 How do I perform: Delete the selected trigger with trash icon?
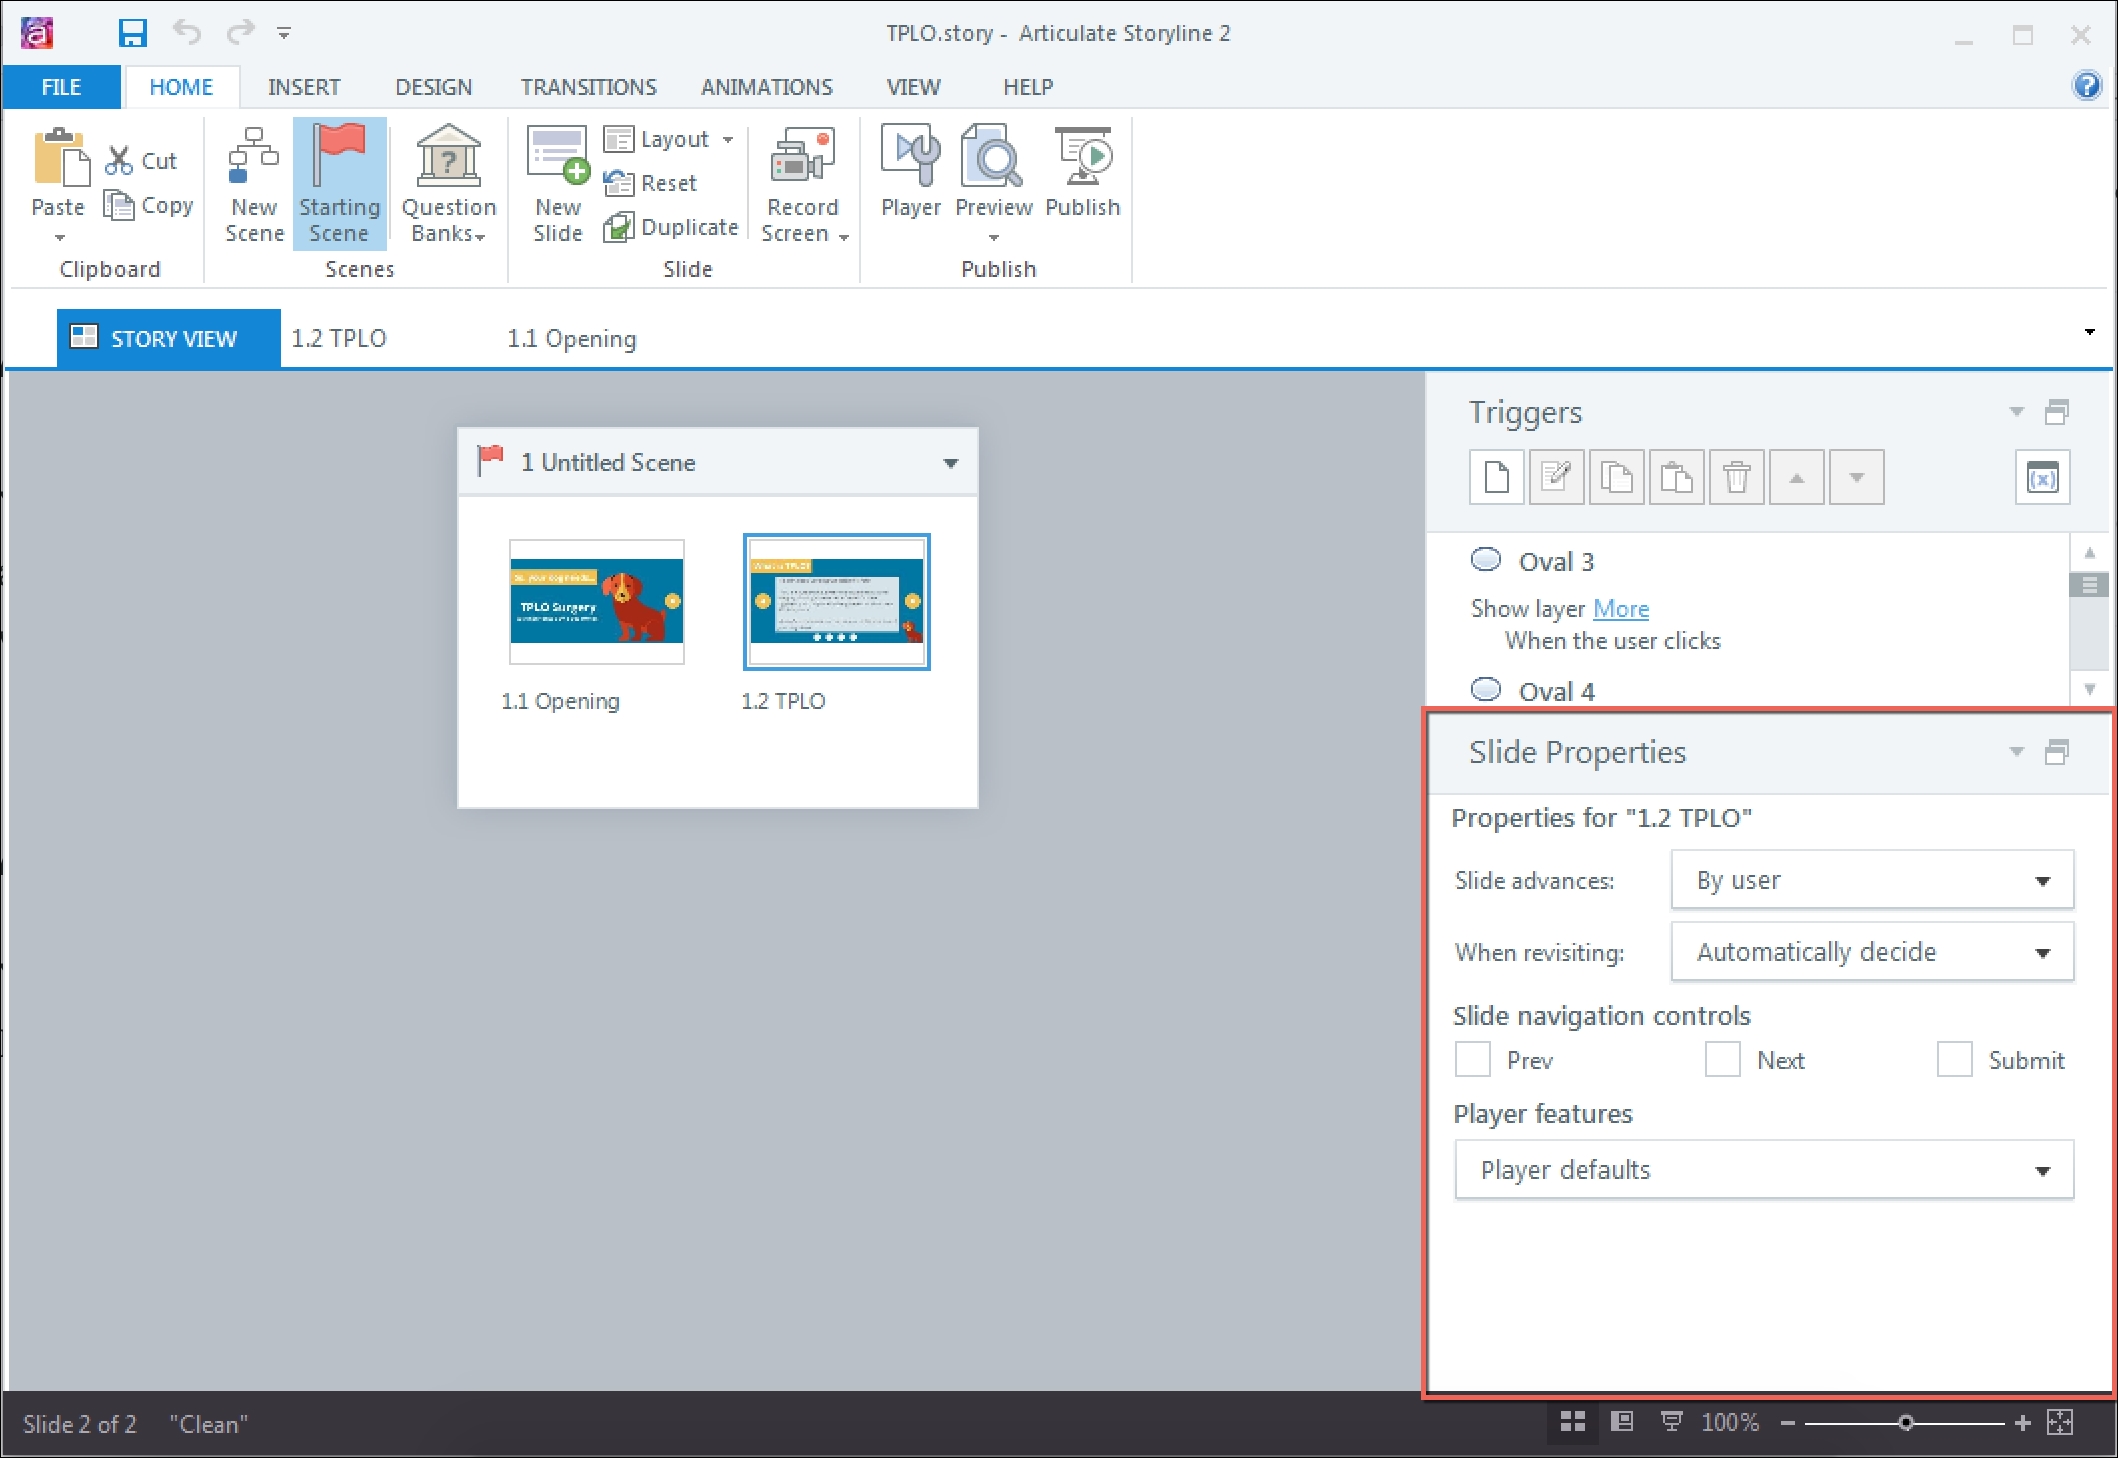1736,477
